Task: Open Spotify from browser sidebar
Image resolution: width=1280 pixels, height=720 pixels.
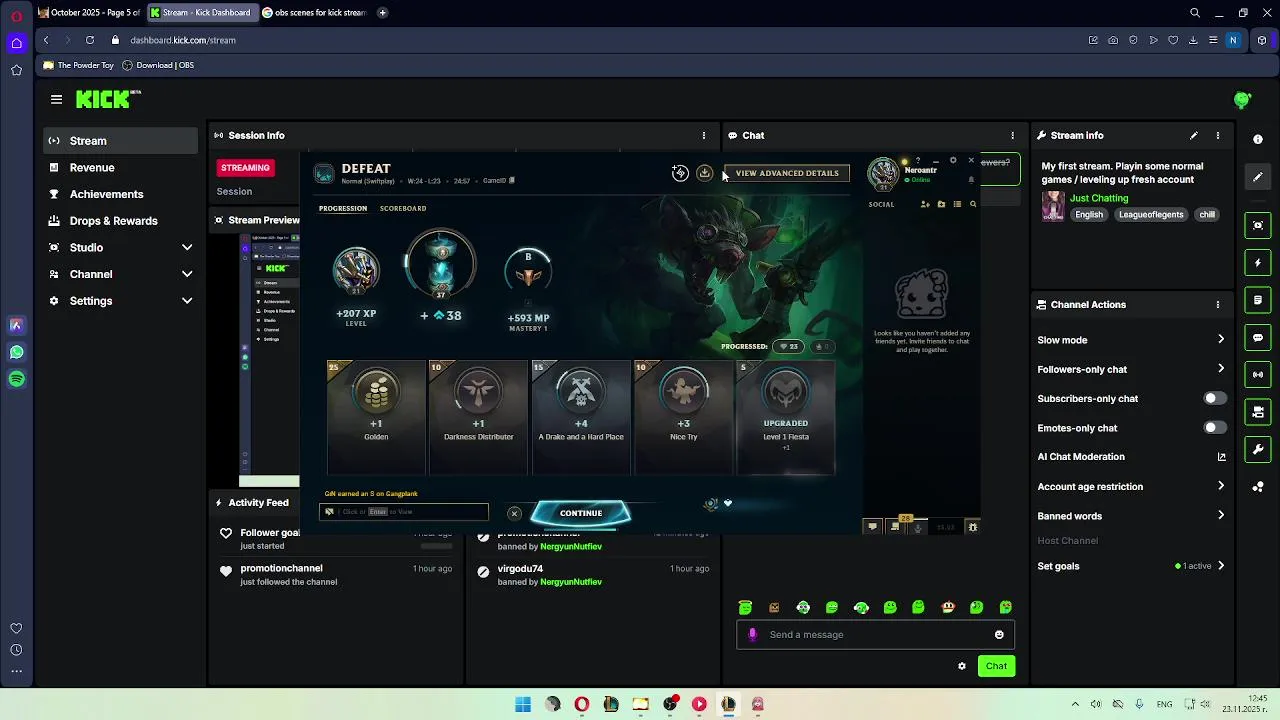Action: point(16,379)
